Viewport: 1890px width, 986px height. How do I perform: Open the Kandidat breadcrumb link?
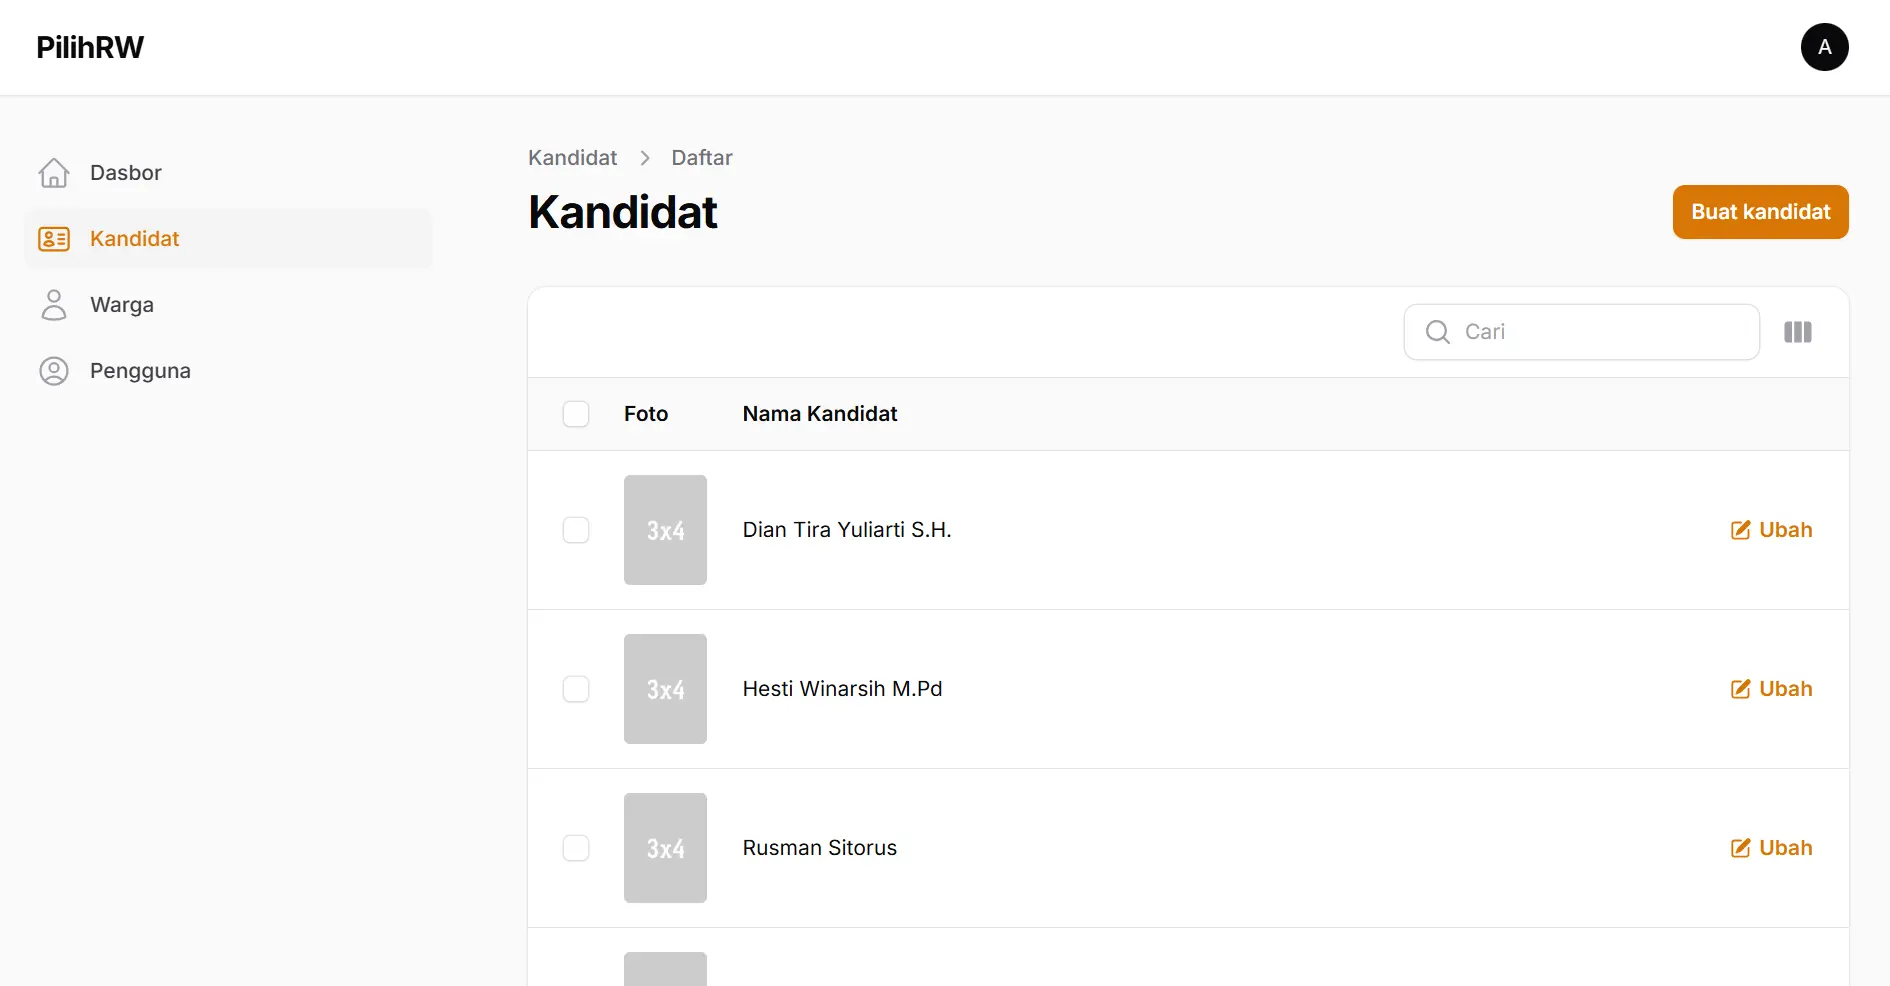(572, 158)
